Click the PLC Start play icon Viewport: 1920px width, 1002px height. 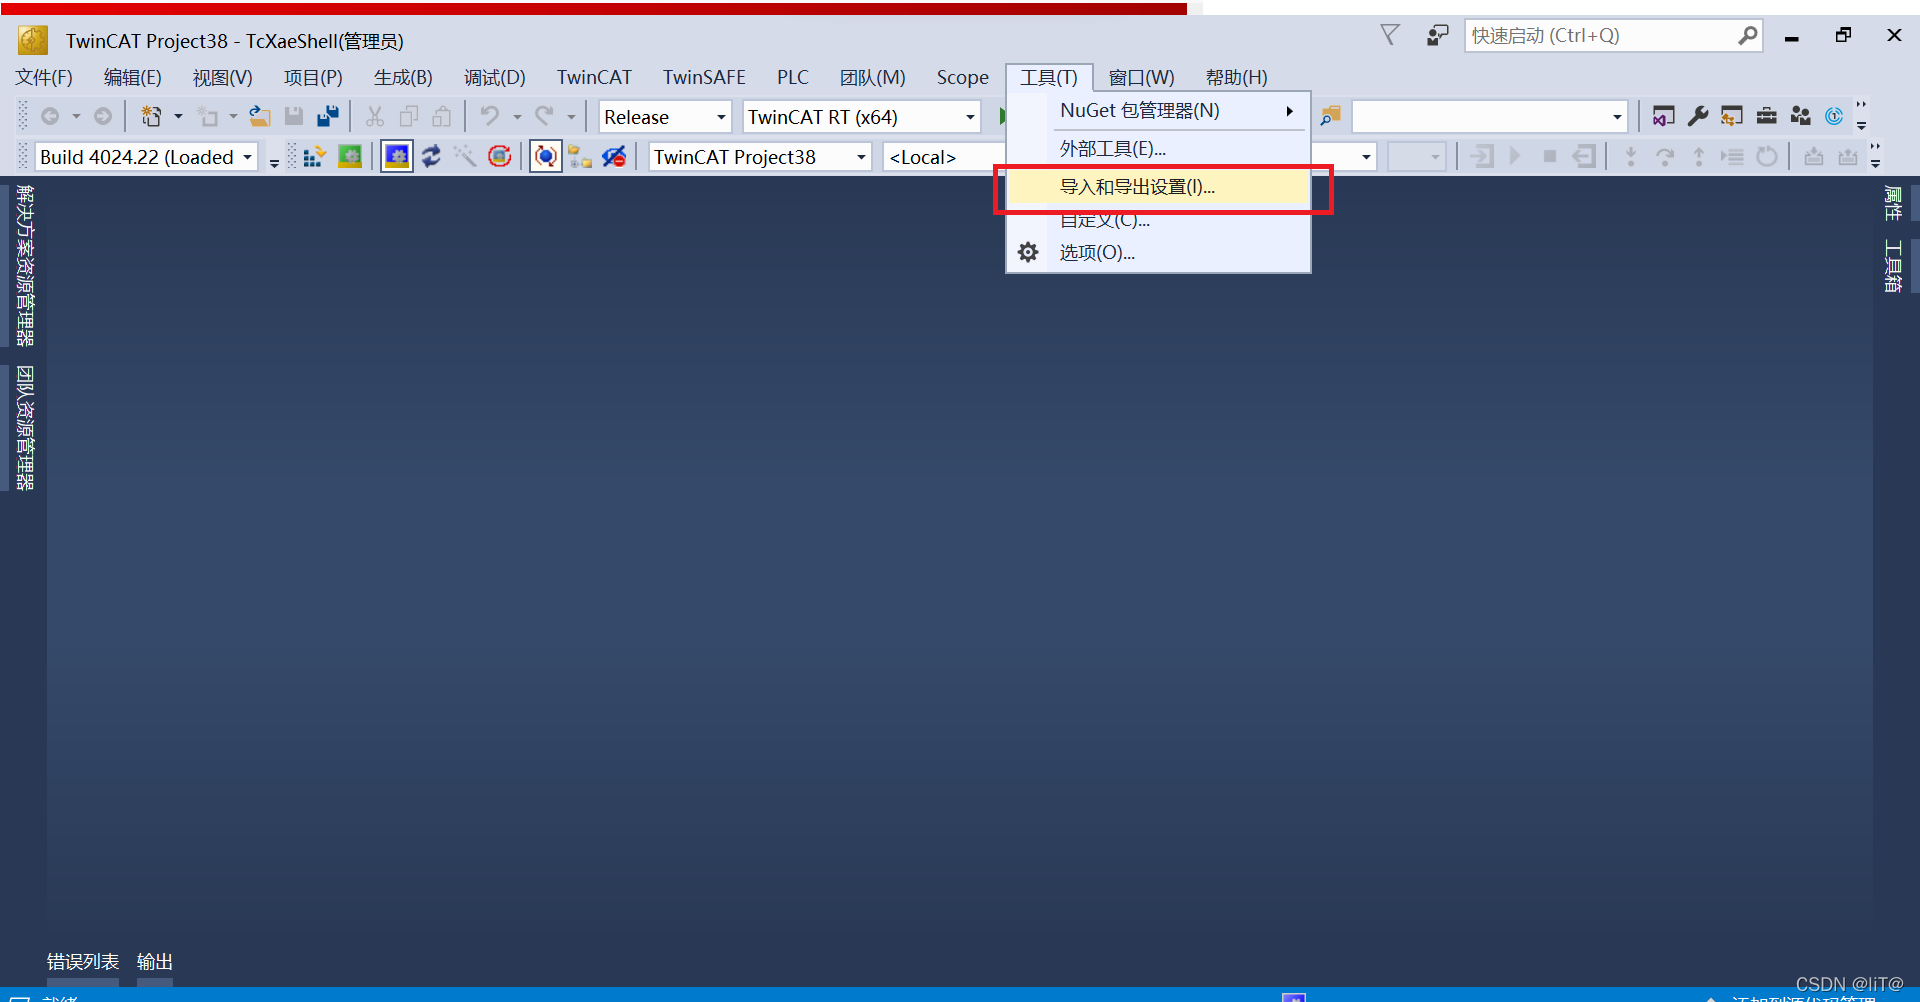pyautogui.click(x=1515, y=157)
